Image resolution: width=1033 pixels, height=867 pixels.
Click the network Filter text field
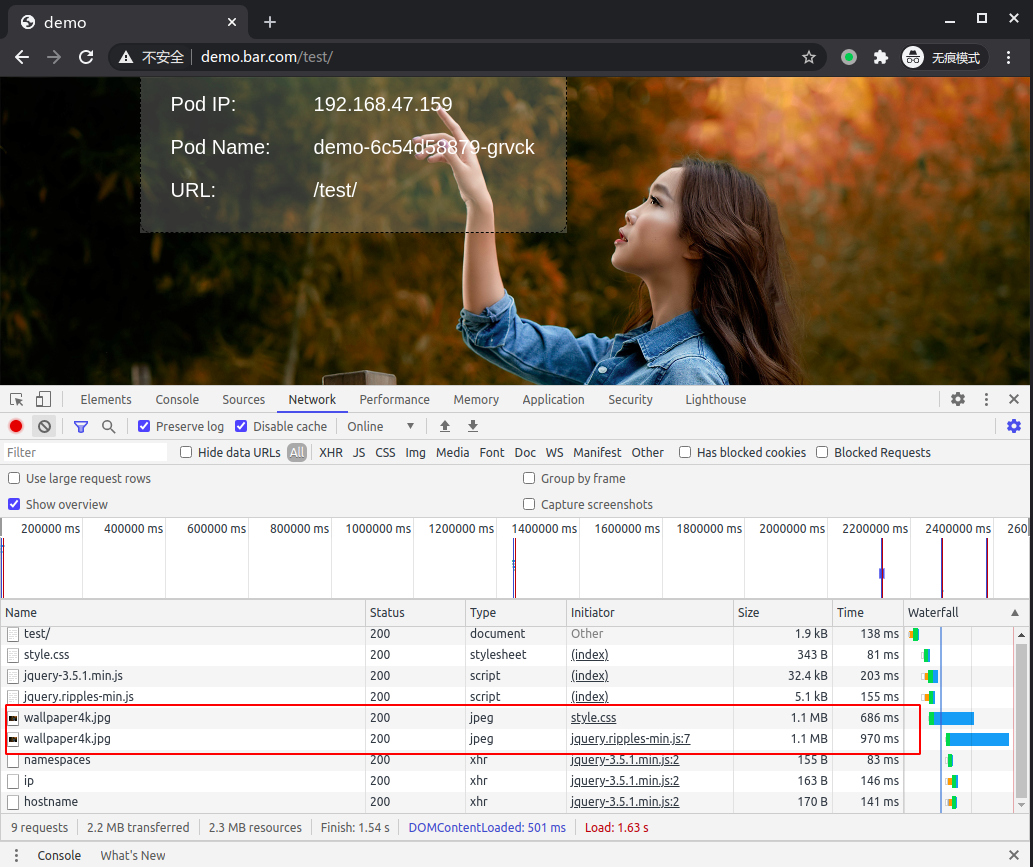pos(85,452)
